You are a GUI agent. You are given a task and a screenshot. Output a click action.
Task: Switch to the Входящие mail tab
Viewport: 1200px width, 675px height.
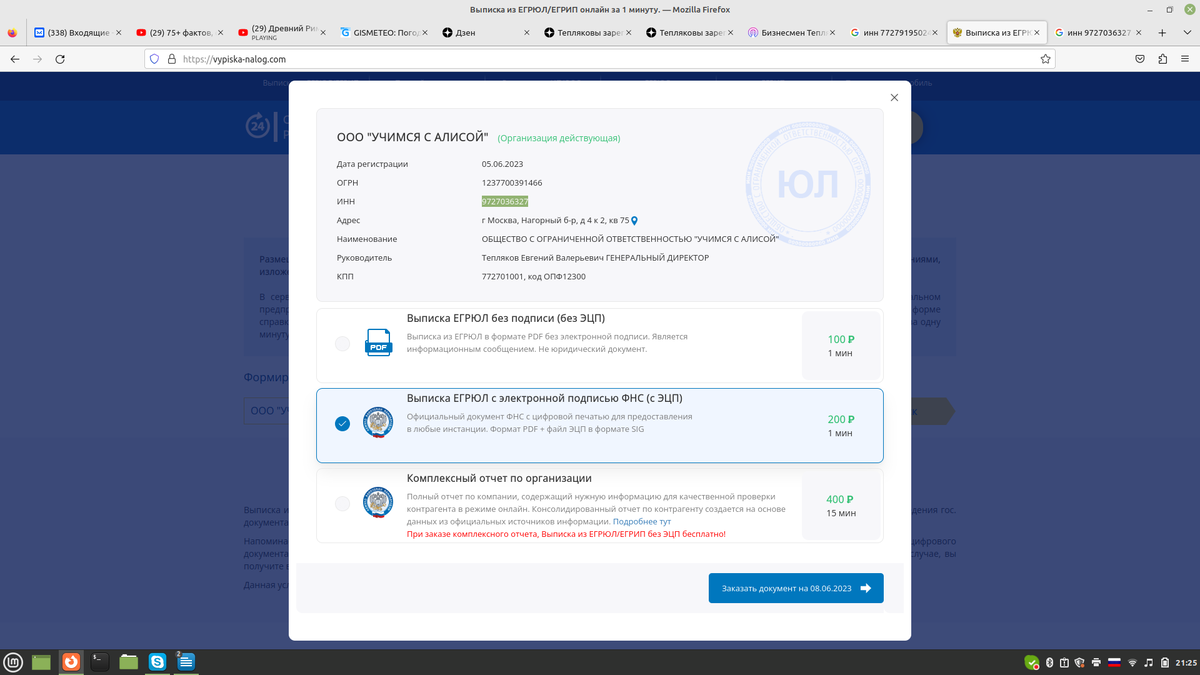tap(76, 32)
